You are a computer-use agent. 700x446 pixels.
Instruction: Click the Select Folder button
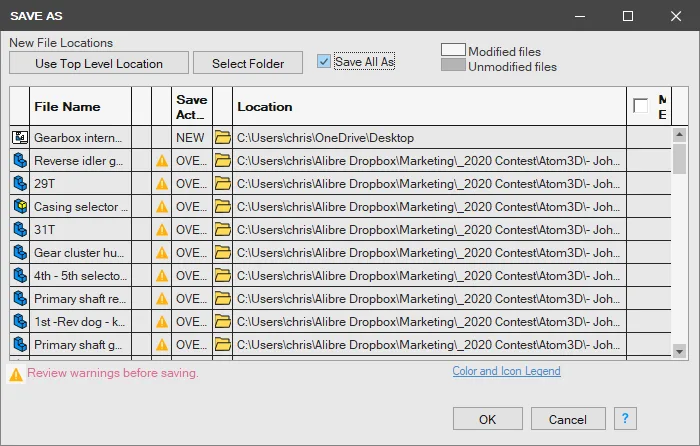click(x=248, y=63)
